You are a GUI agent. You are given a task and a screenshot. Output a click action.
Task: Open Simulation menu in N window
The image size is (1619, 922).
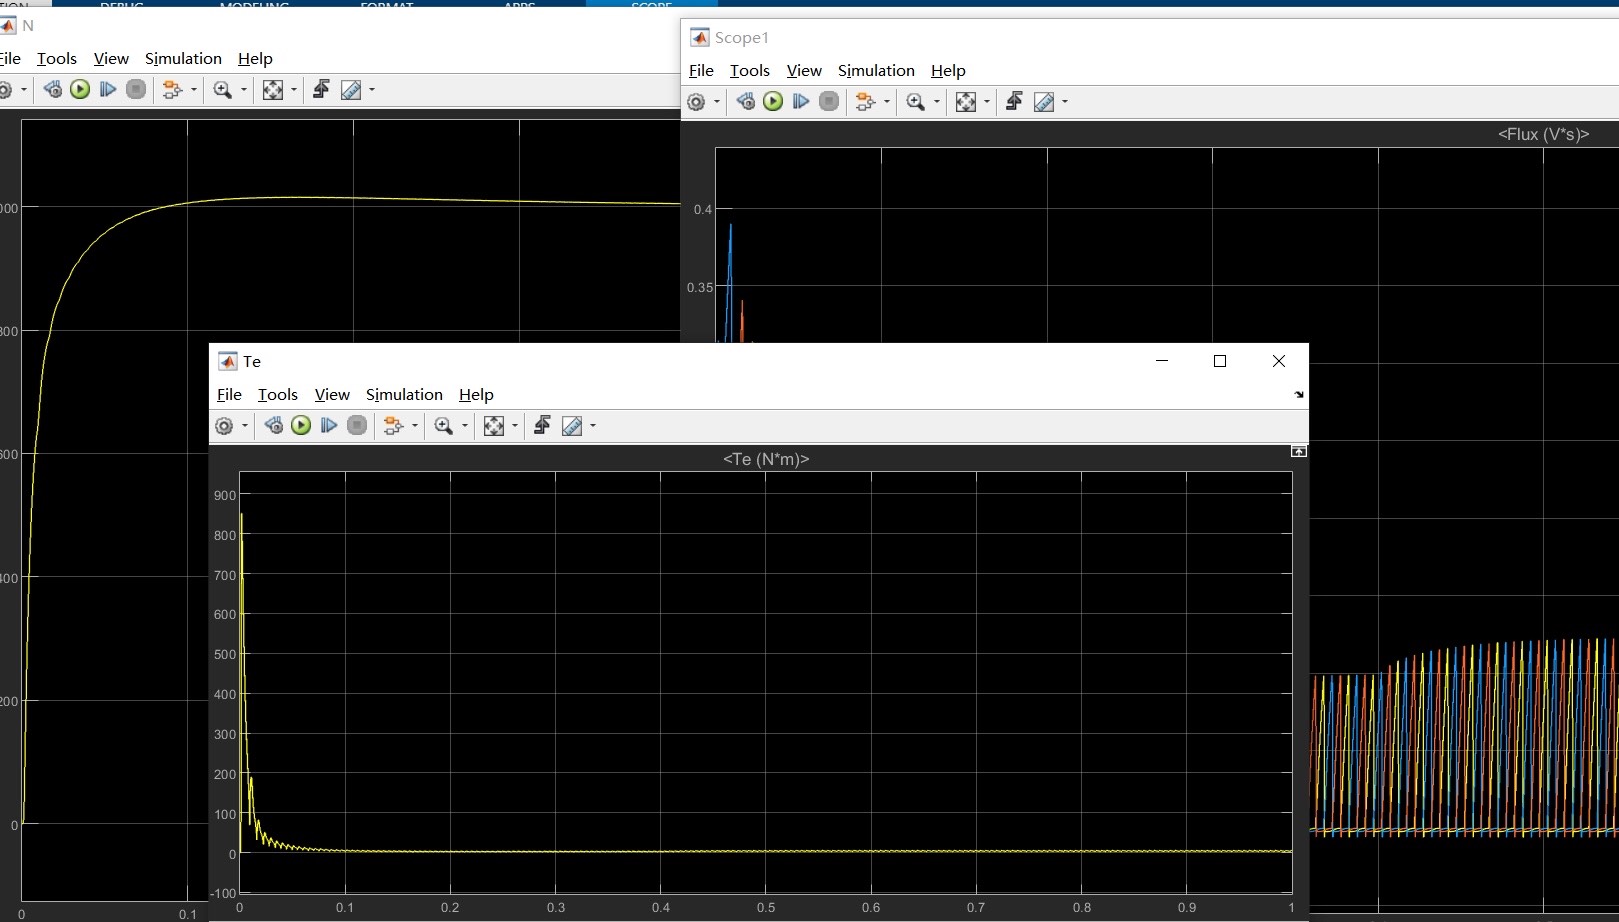pyautogui.click(x=183, y=58)
